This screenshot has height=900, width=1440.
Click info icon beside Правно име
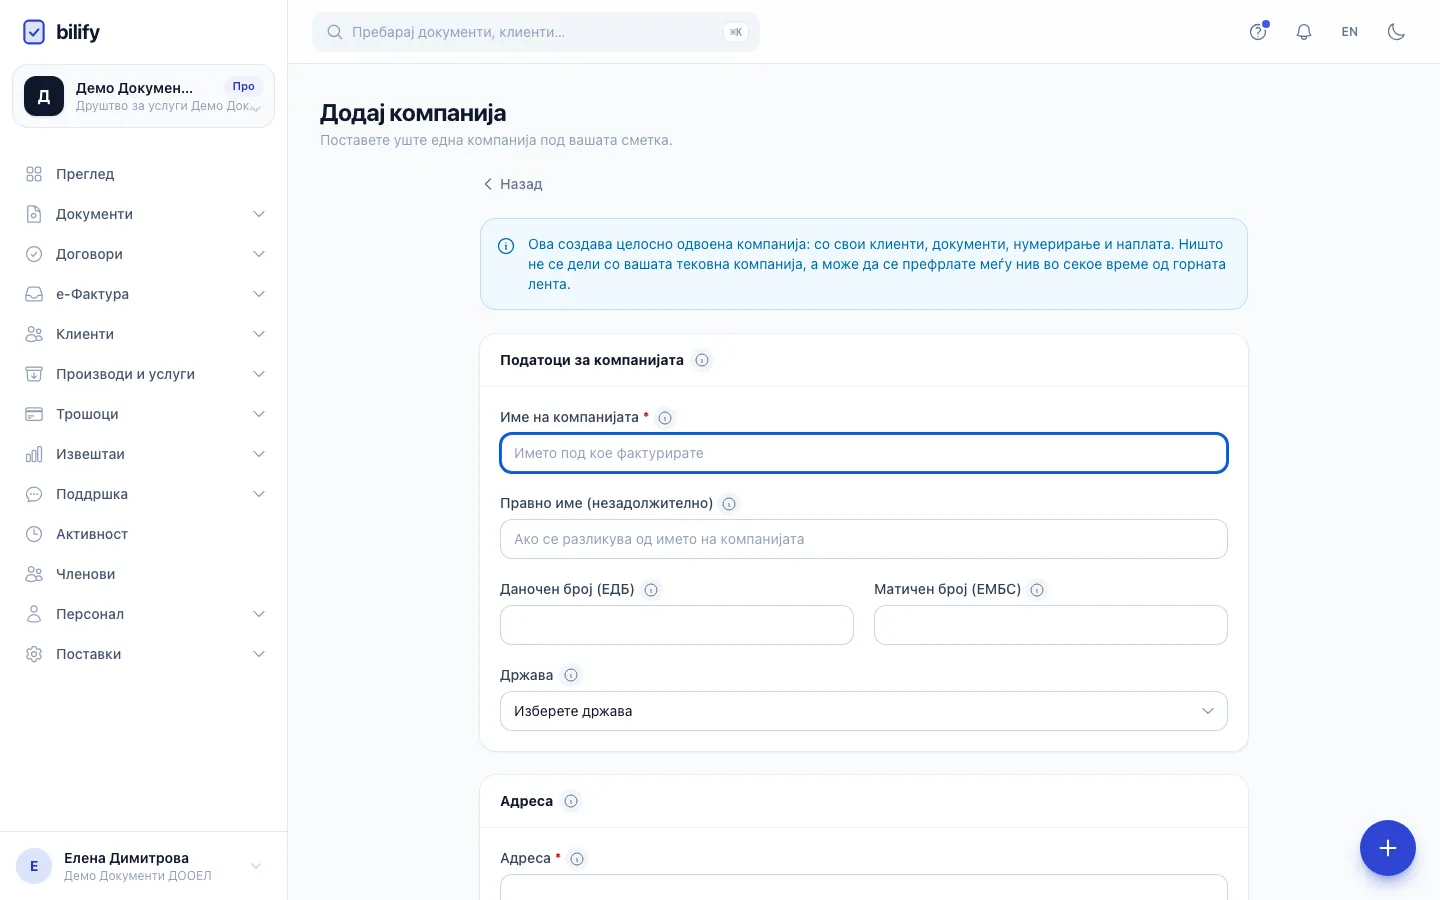[729, 504]
